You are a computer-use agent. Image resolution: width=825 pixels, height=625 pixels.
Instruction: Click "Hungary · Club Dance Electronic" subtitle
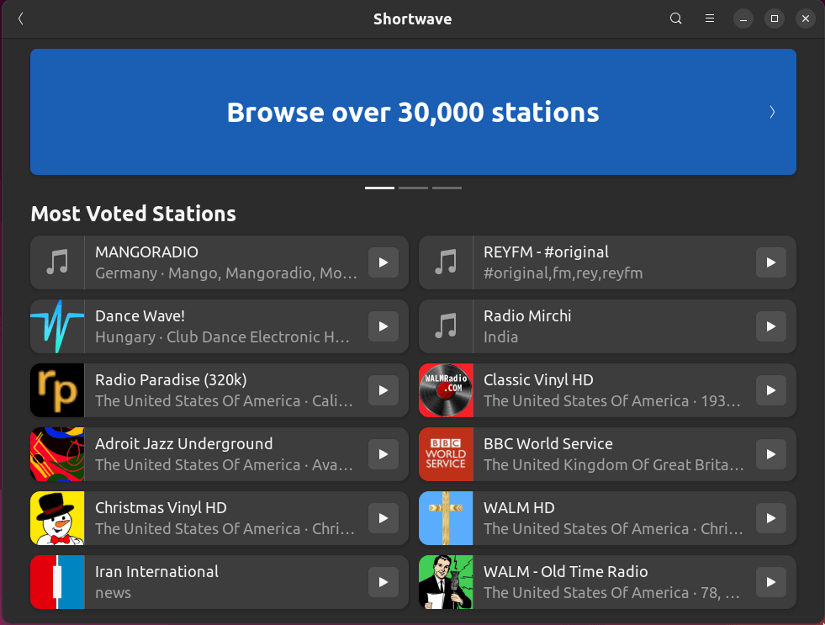coord(222,337)
